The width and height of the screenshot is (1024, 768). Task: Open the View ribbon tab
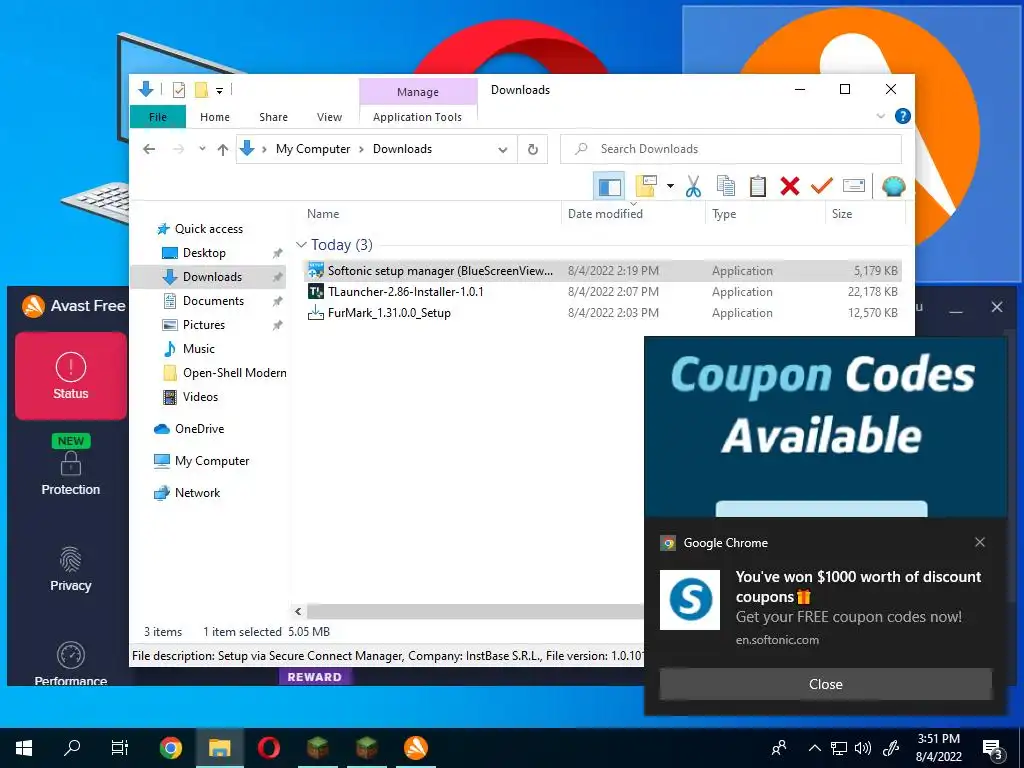click(x=329, y=117)
